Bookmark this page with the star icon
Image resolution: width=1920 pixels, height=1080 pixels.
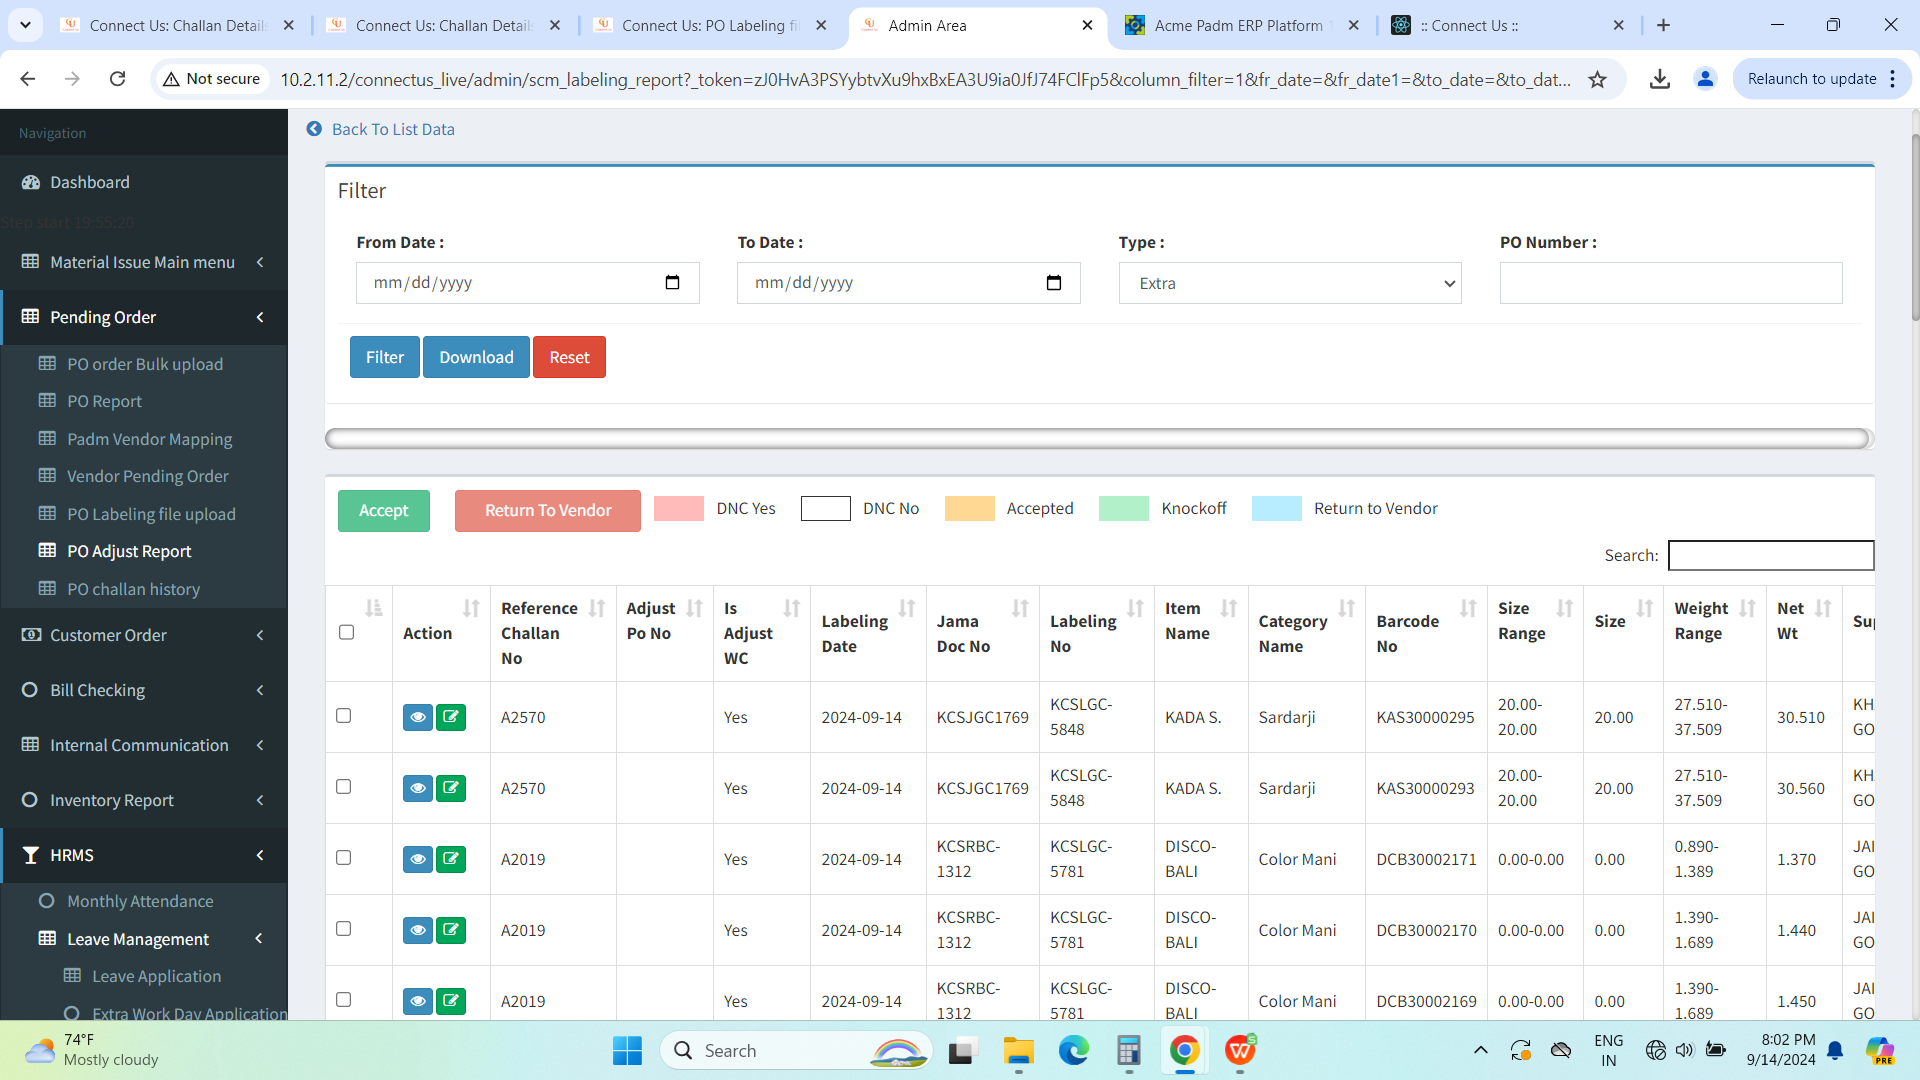click(1597, 79)
